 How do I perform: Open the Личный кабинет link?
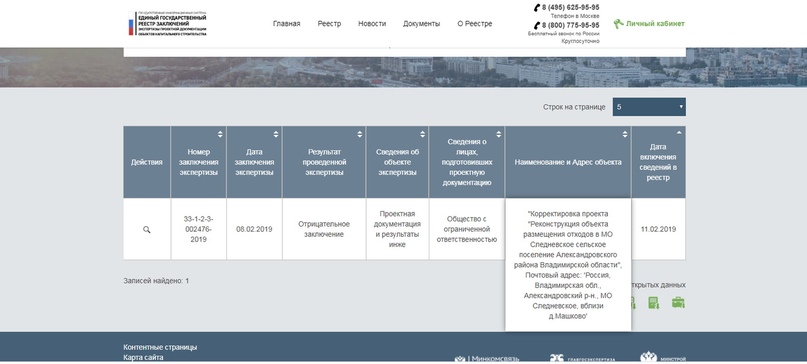(655, 24)
